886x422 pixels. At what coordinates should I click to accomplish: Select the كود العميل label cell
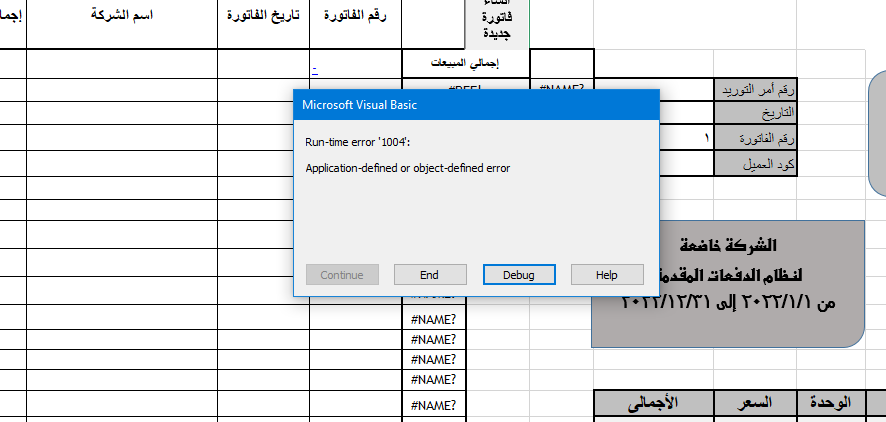(755, 164)
